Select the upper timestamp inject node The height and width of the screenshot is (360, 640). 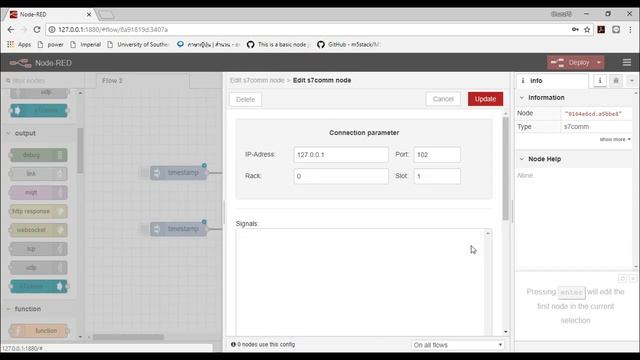tap(179, 173)
